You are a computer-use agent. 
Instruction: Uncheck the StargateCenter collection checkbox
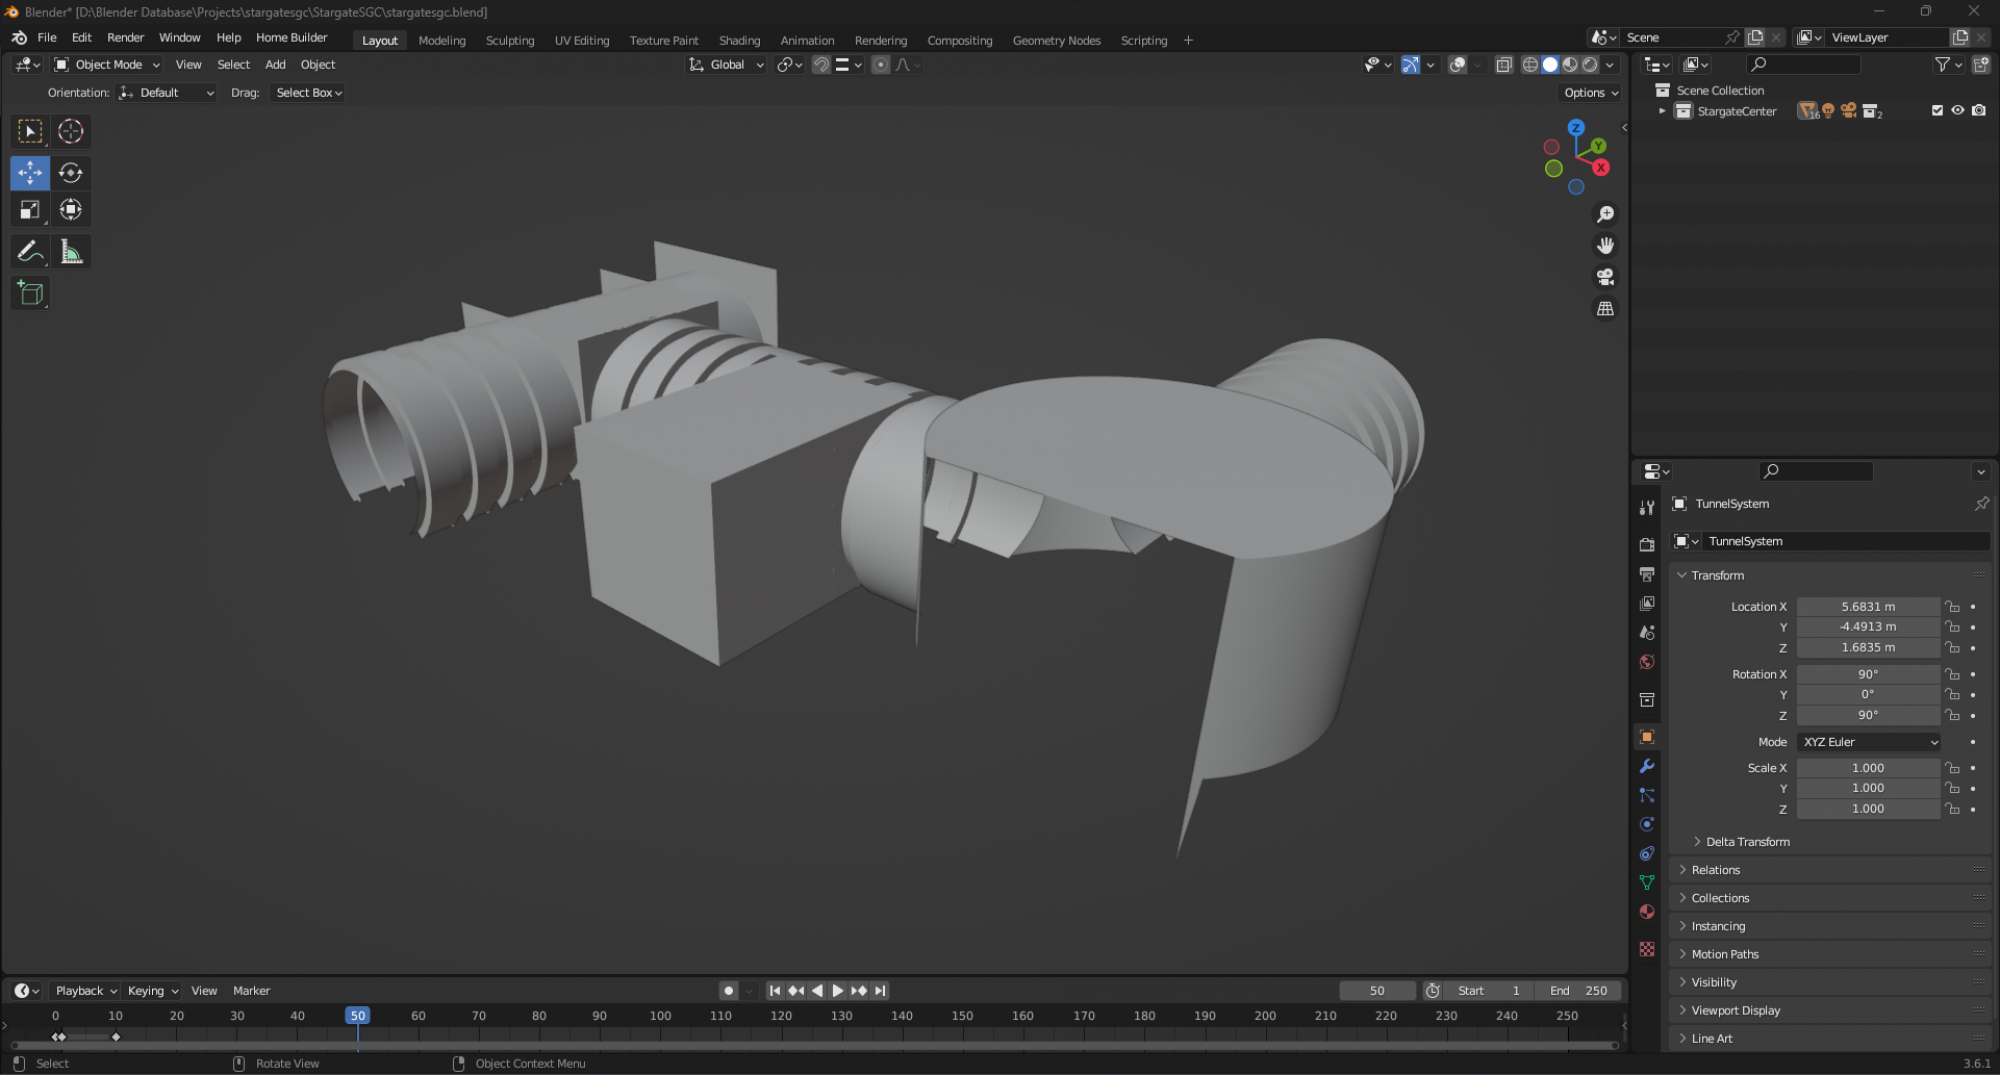coord(1937,111)
